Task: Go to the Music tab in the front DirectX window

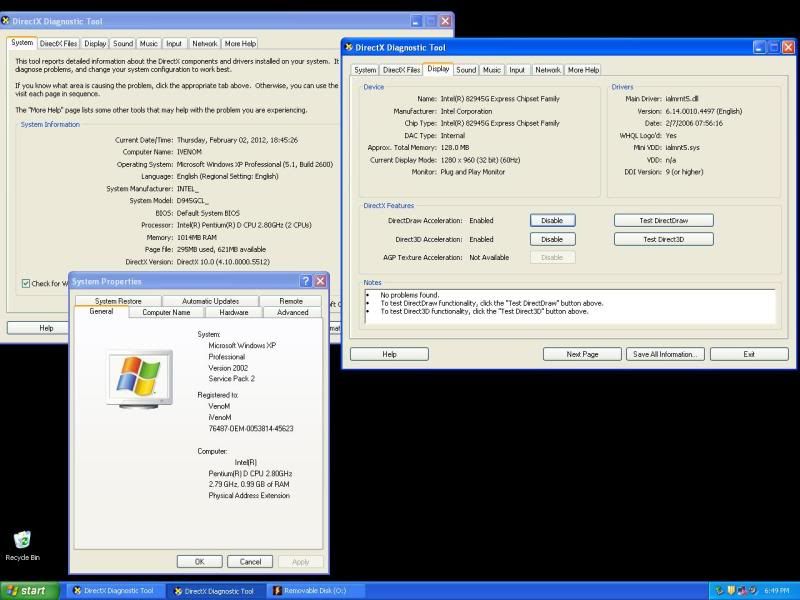Action: tap(492, 70)
